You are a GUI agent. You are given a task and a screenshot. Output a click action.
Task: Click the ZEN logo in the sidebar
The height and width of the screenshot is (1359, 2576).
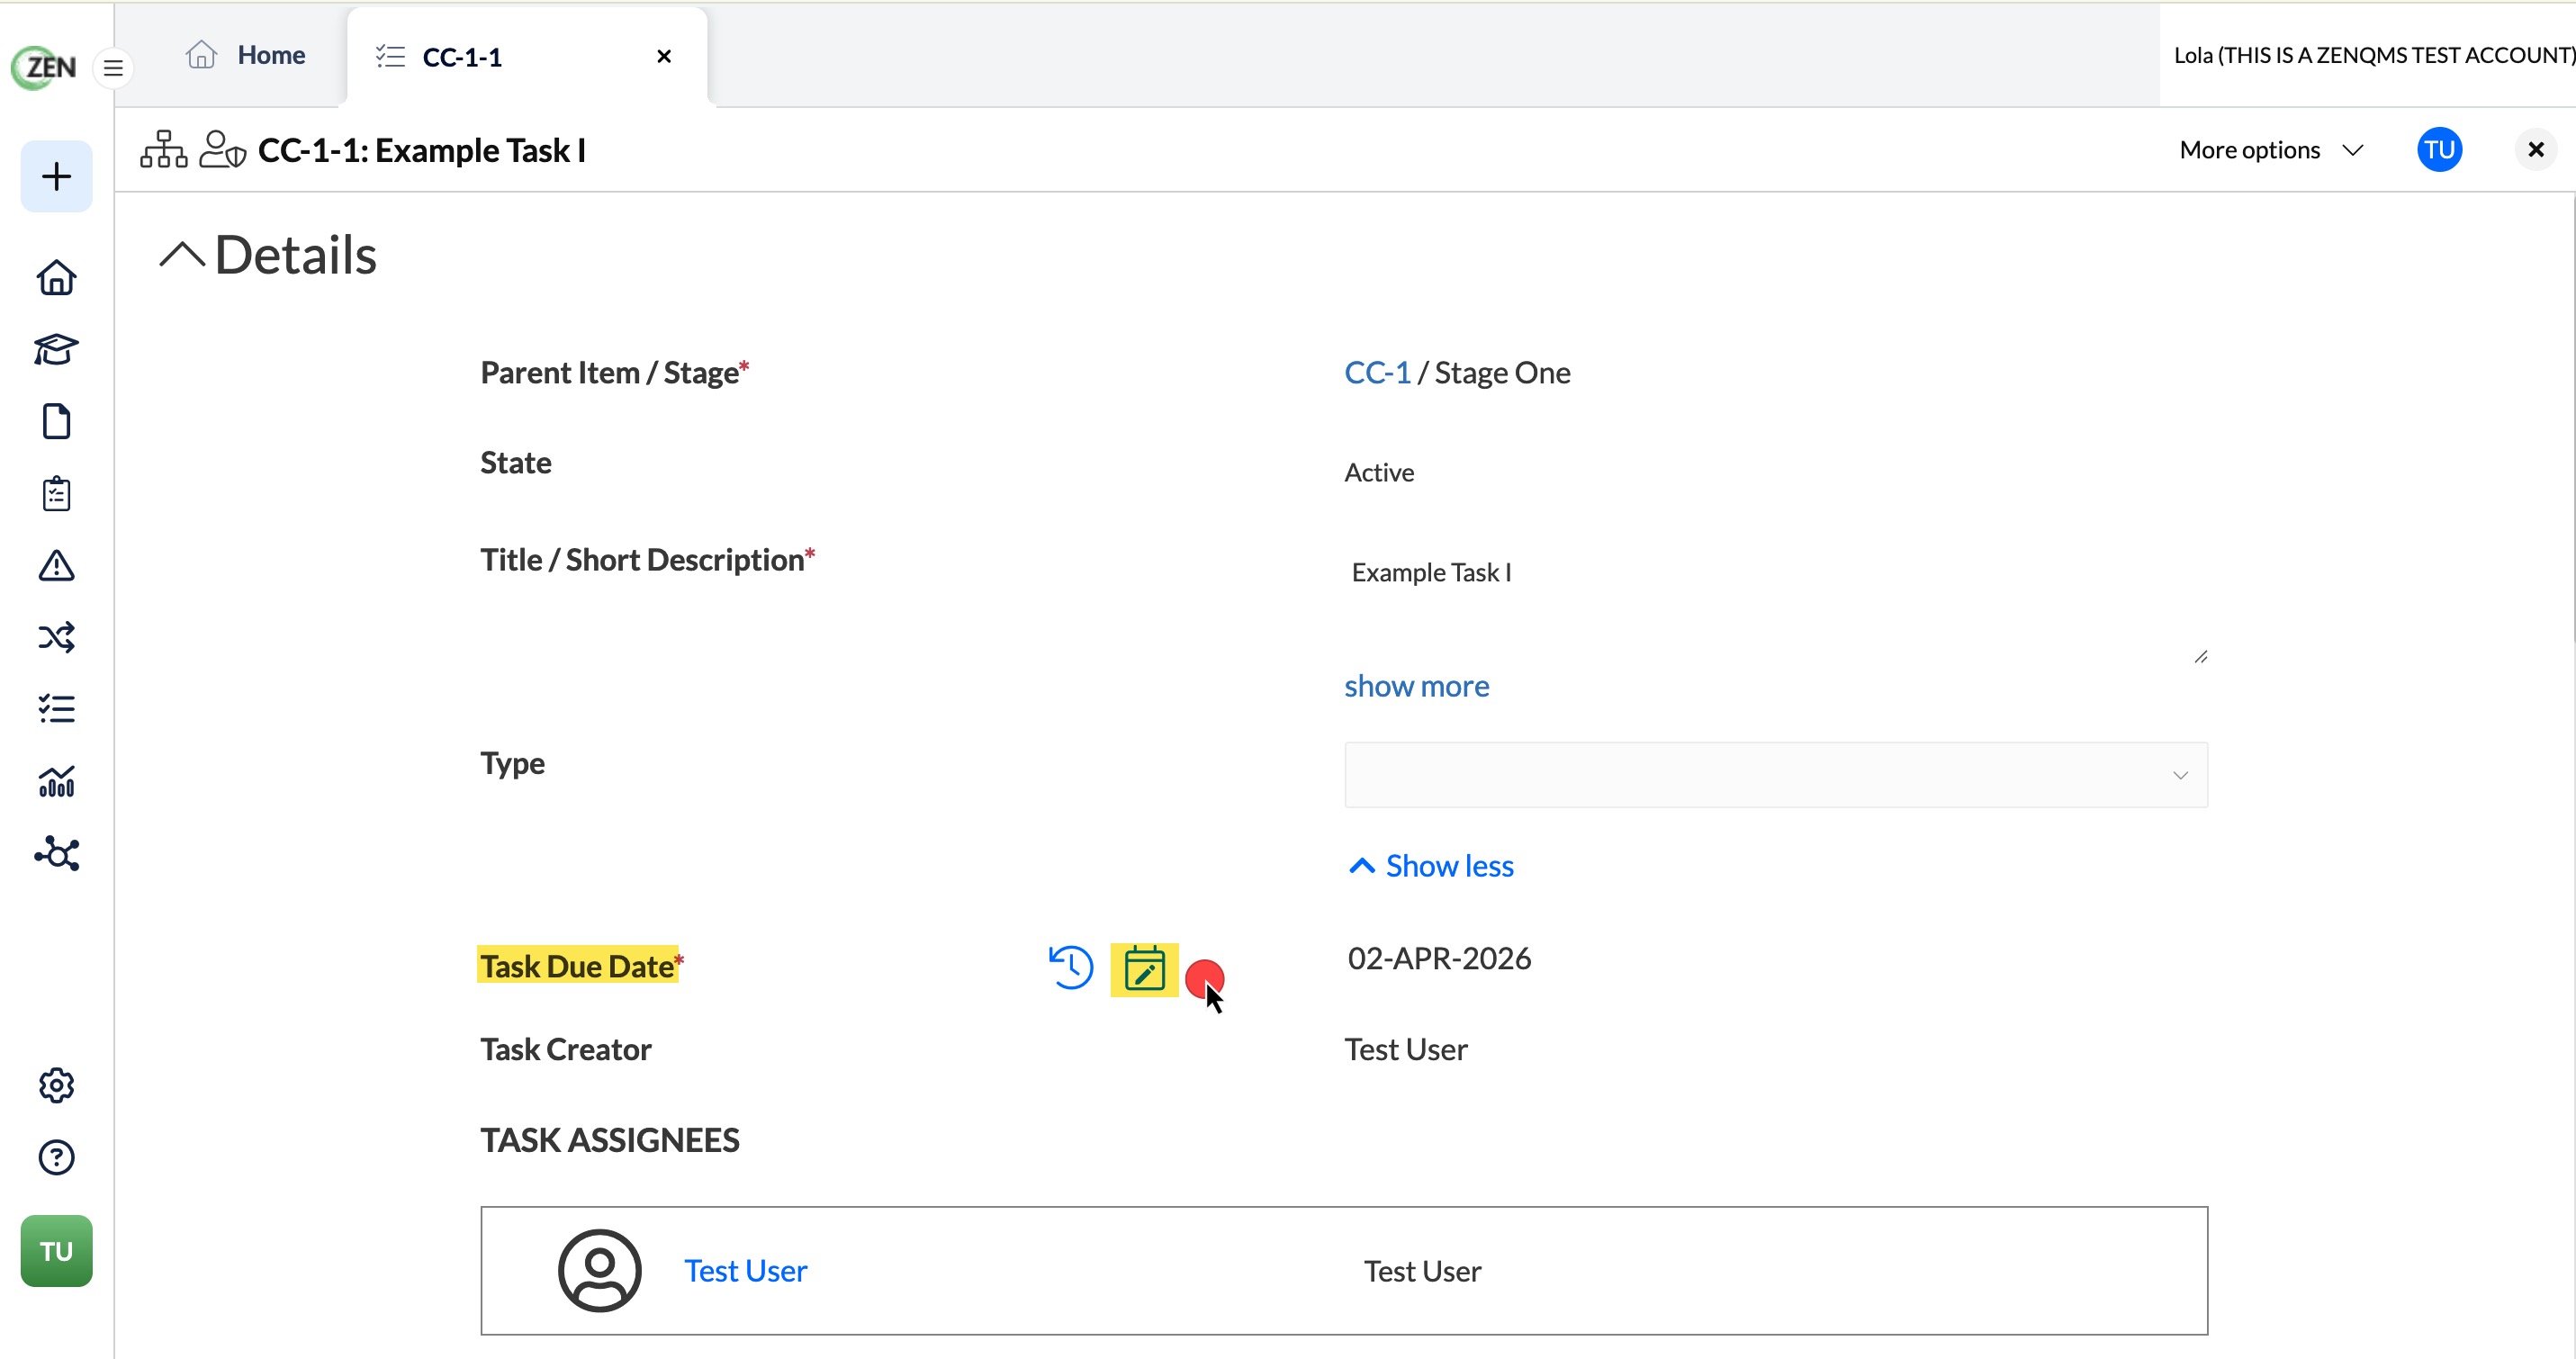[44, 67]
